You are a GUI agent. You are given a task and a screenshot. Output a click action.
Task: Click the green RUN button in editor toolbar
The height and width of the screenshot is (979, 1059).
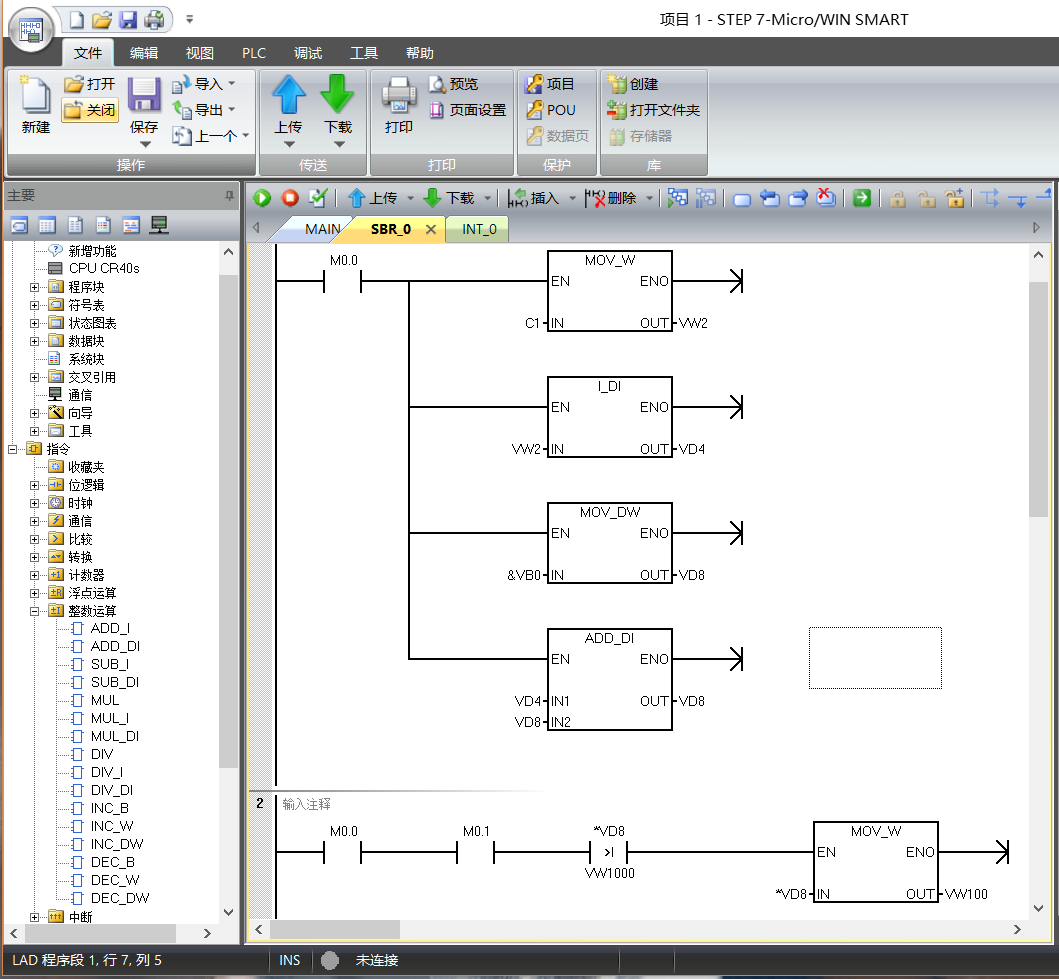(262, 198)
